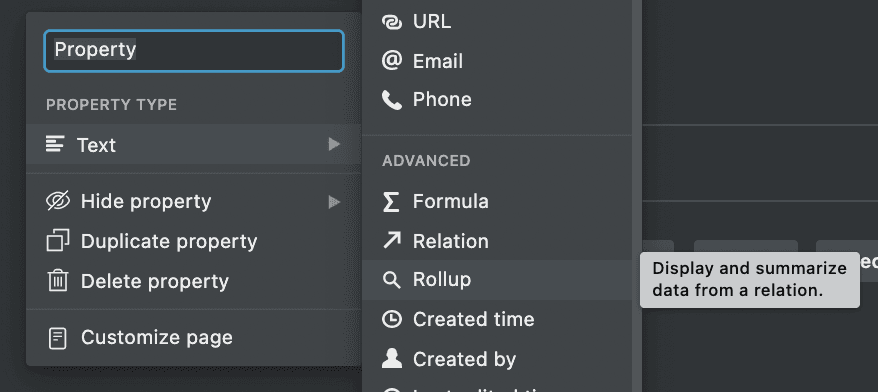Choose the Created by person icon
Viewport: 878px width, 392px height.
[391, 358]
